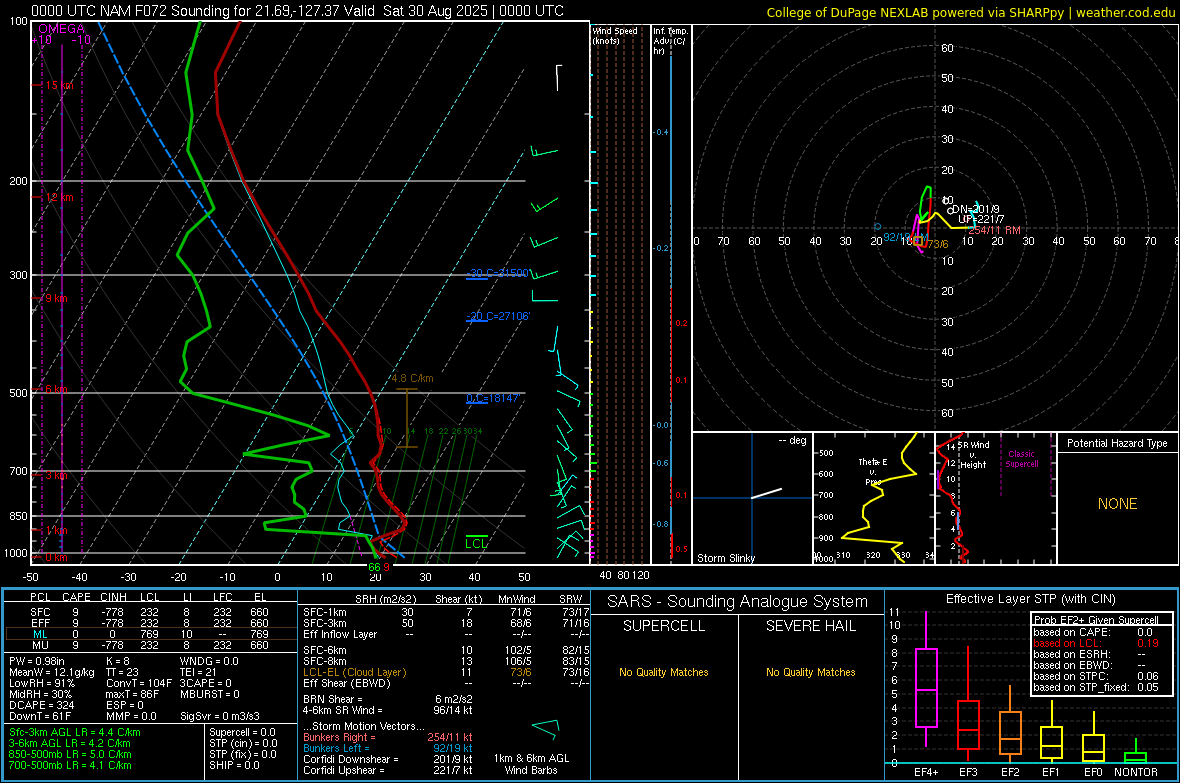Click the MeanW = 12.1g/kg value
Viewport: 1180px width, 783px height.
pyautogui.click(x=52, y=672)
